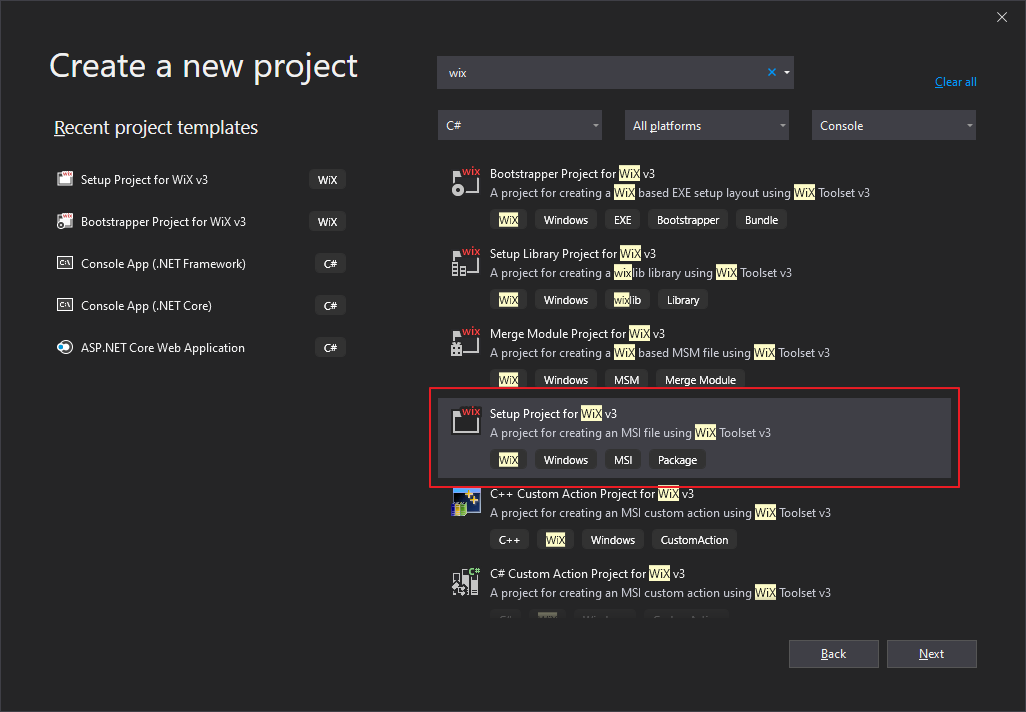Open the language dropdown showing C#
This screenshot has width=1026, height=712.
[520, 125]
